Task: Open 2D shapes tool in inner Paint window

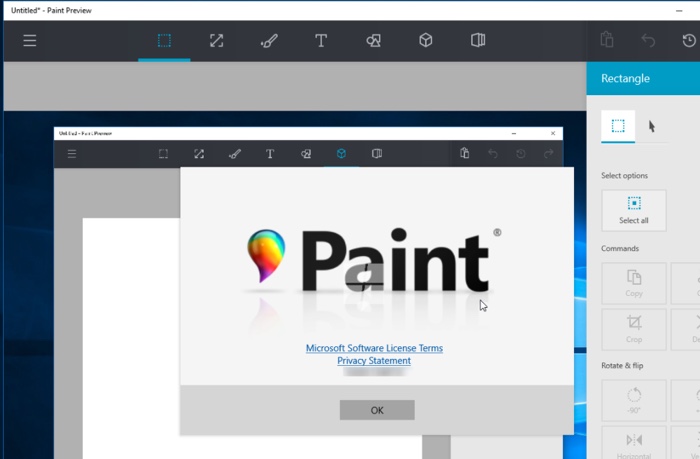Action: (x=306, y=154)
